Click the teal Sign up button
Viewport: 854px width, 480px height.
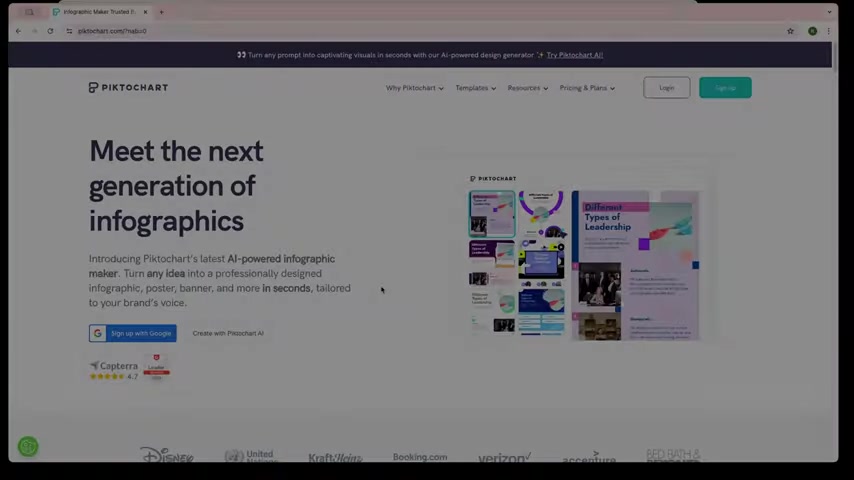pyautogui.click(x=725, y=88)
